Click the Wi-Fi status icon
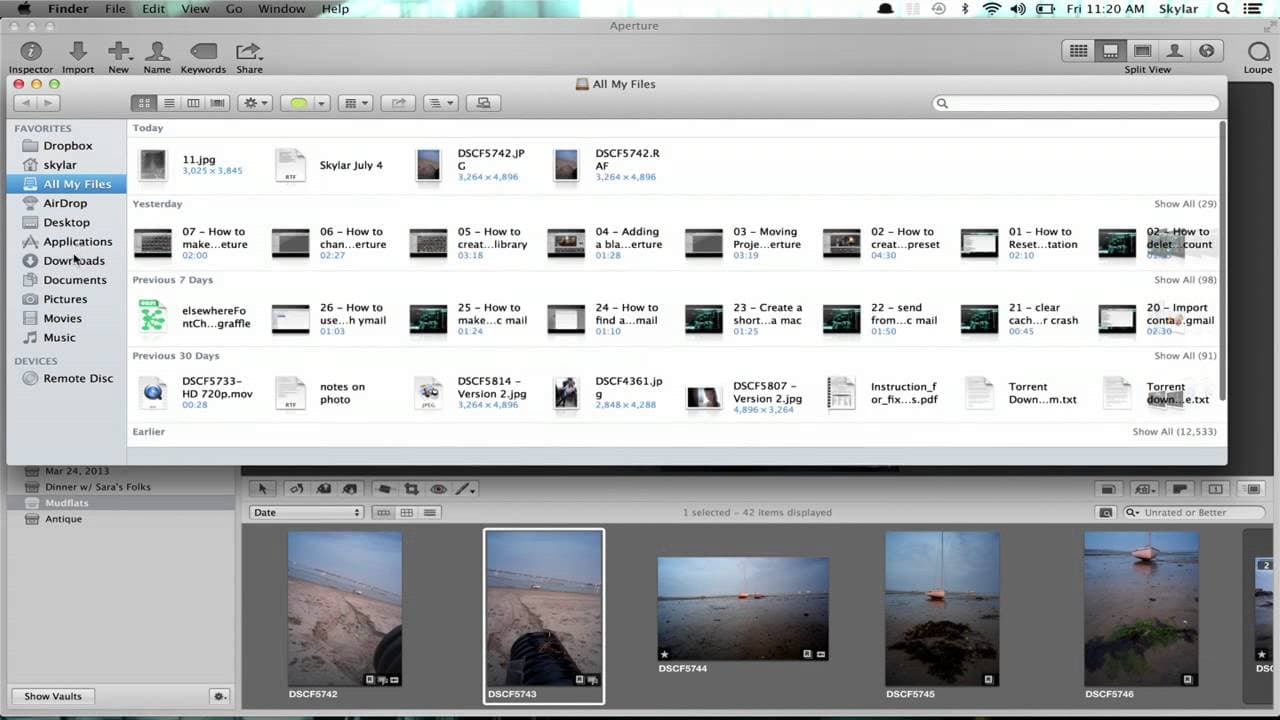Screen dimensions: 1280x720 pyautogui.click(x=991, y=9)
